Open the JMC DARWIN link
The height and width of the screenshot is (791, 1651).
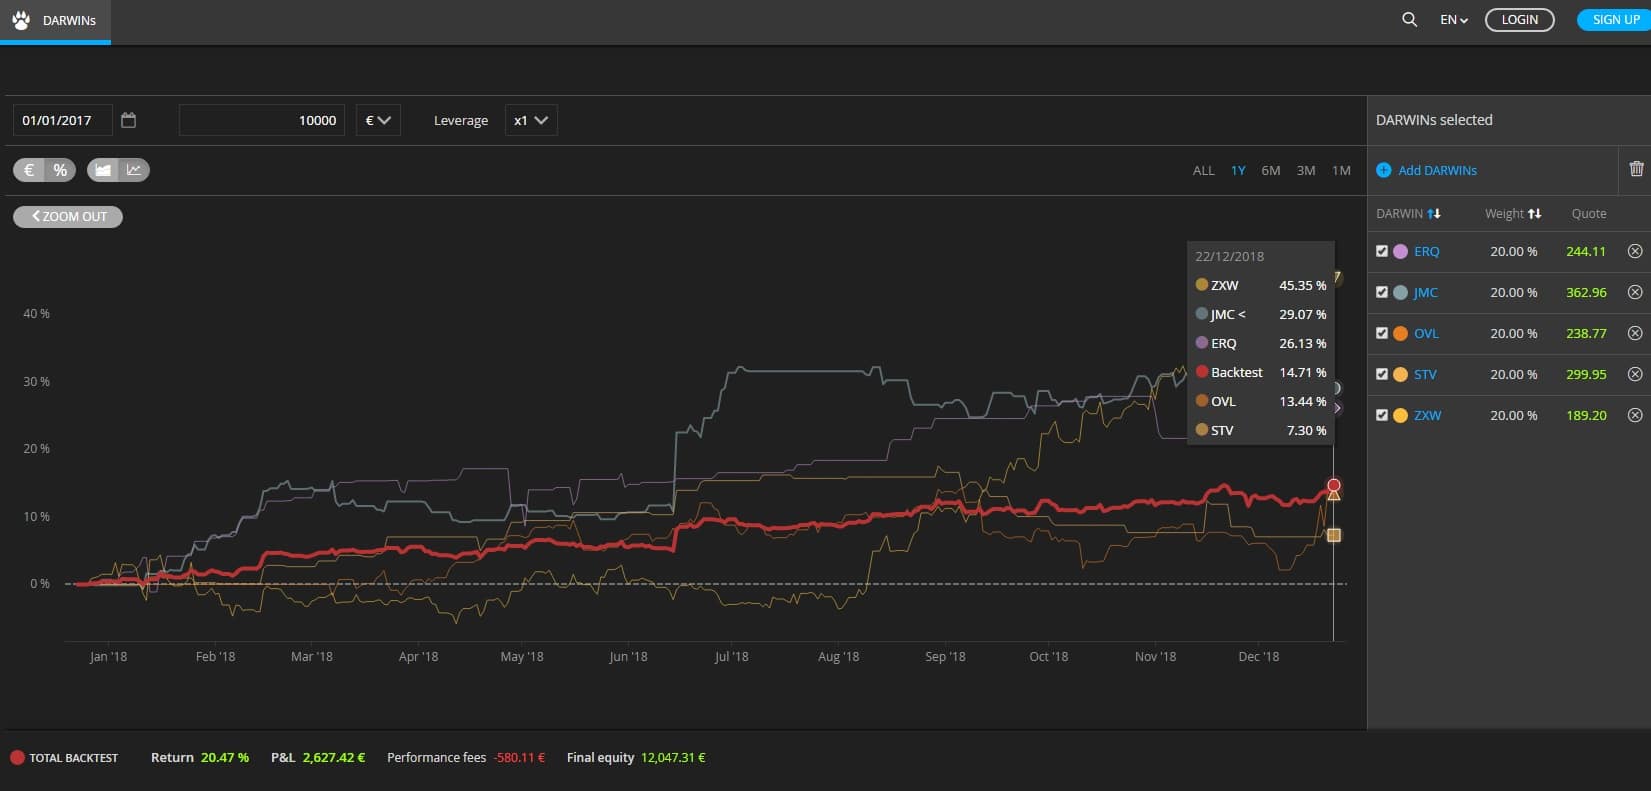[1425, 292]
